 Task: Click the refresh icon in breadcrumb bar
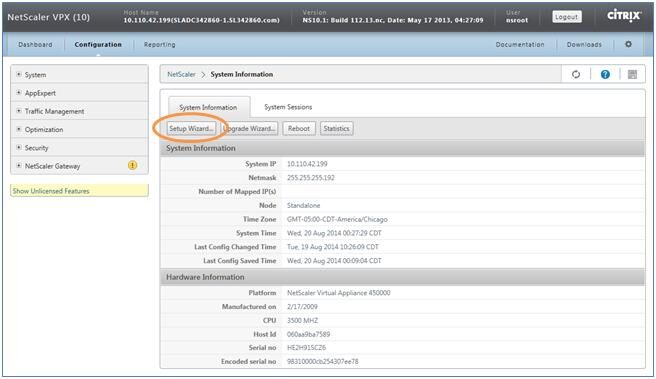coord(576,74)
